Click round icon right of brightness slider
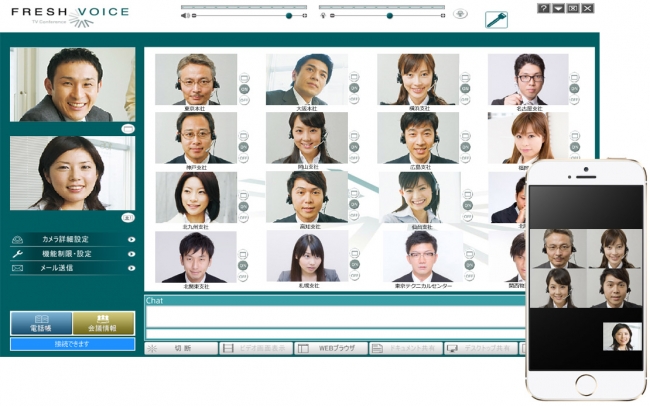This screenshot has height=406, width=650. [460, 14]
